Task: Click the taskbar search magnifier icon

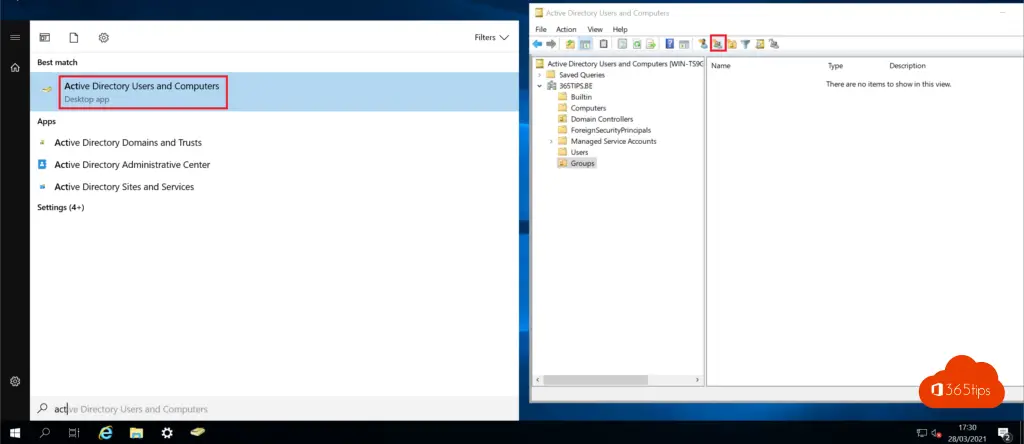Action: (x=45, y=432)
